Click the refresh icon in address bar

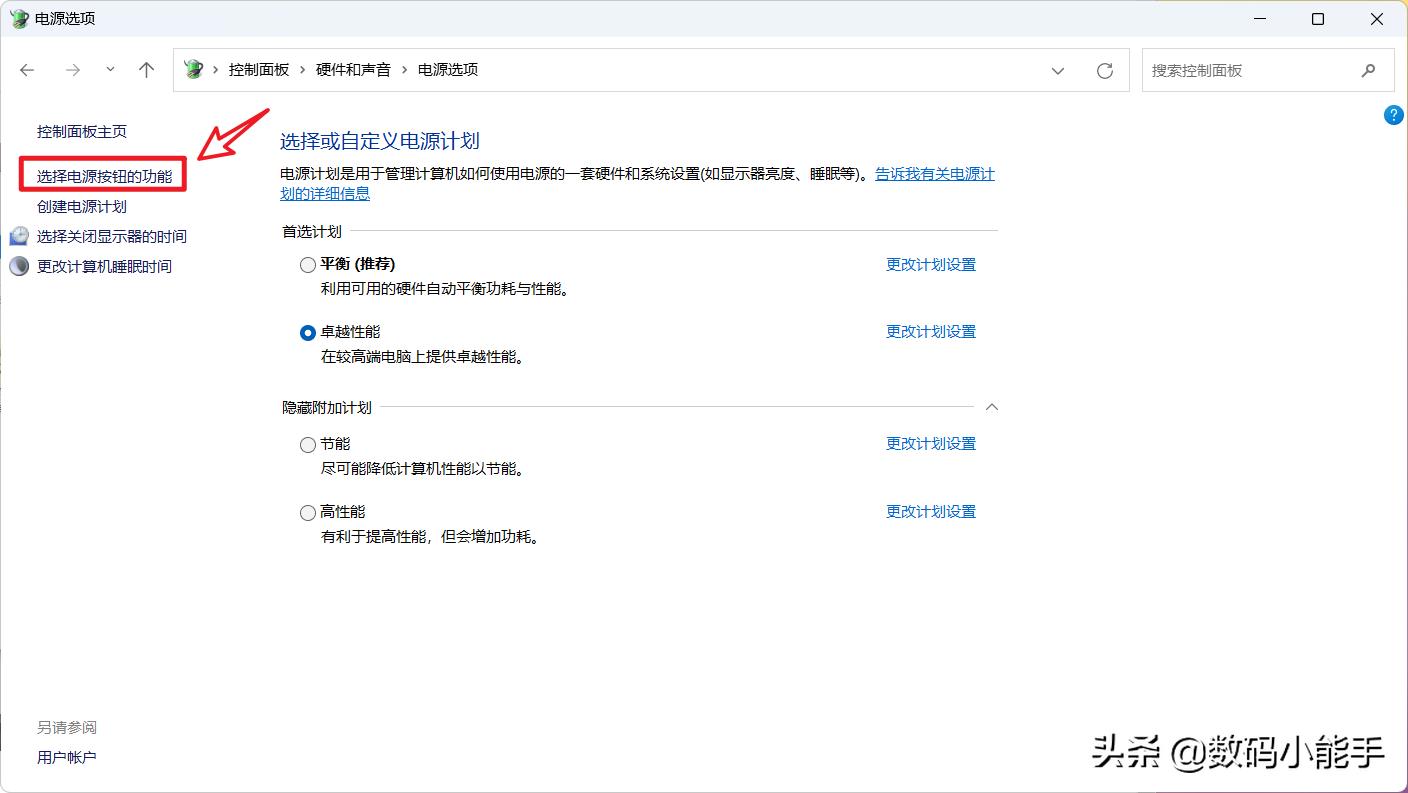click(x=1105, y=70)
